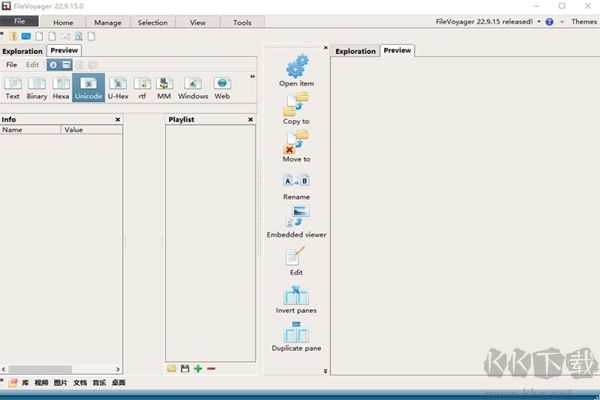Open the release news dropdown arrow

click(x=539, y=22)
